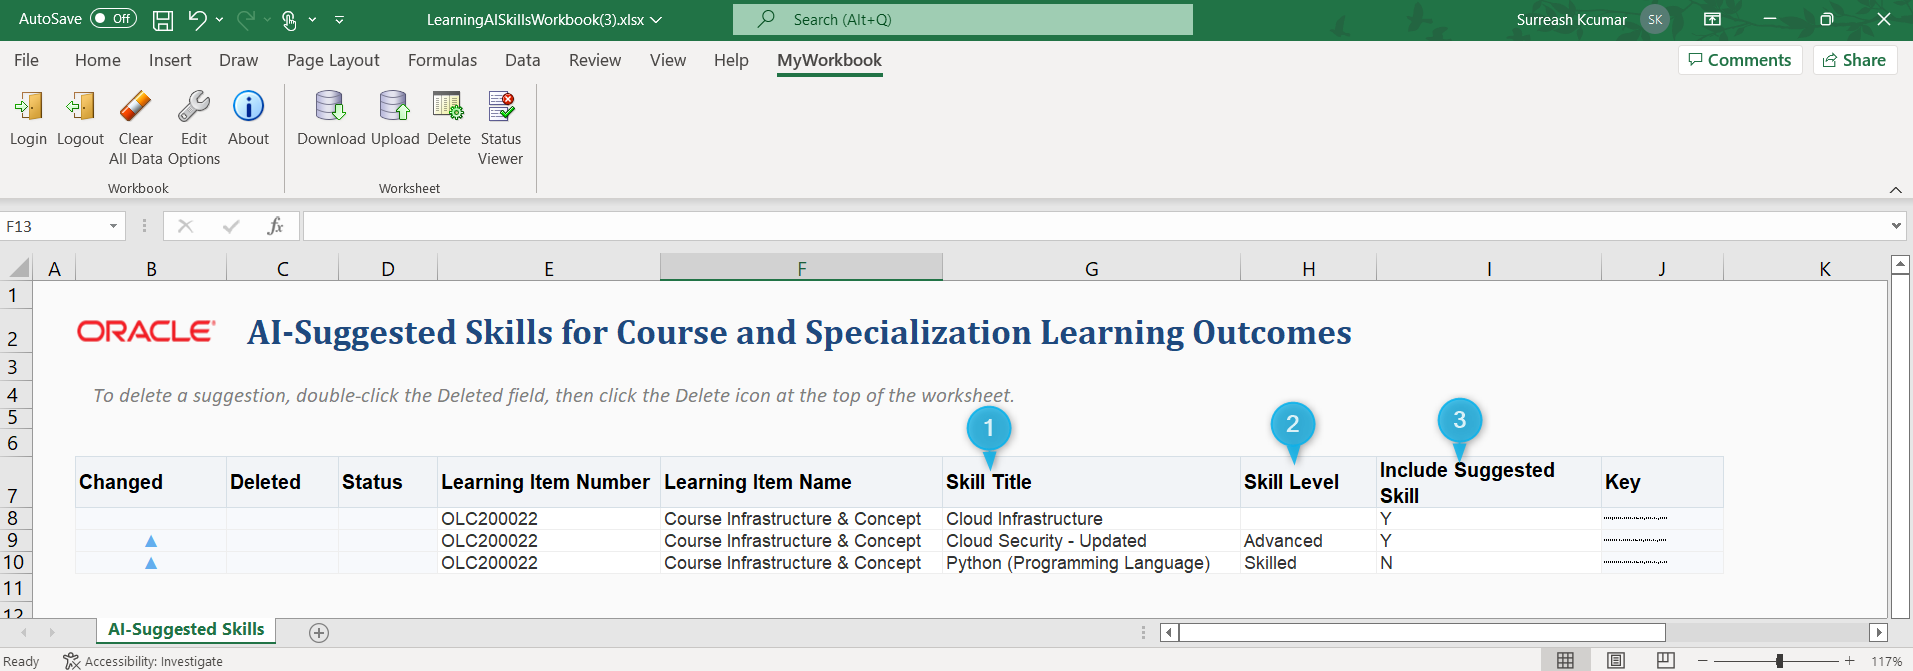The width and height of the screenshot is (1913, 671).
Task: Click the Save icon in title bar
Action: (162, 19)
